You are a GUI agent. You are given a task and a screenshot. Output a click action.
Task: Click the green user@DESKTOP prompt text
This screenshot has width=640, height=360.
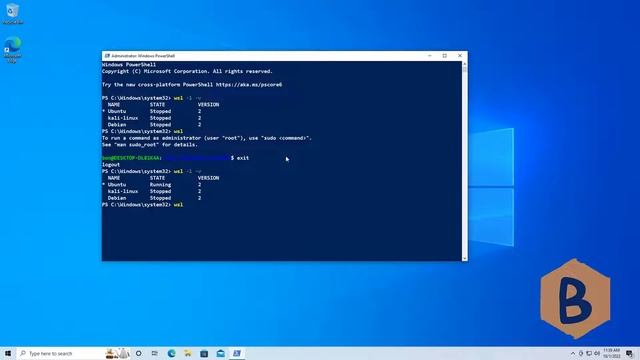pyautogui.click(x=131, y=158)
